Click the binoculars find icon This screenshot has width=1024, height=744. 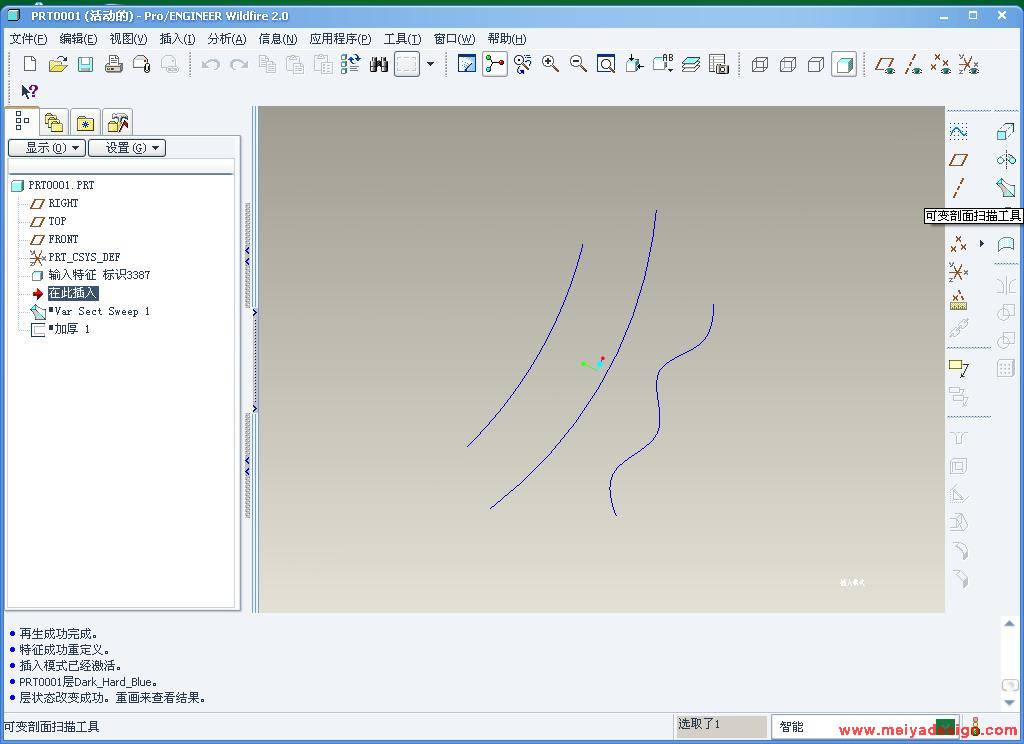(x=378, y=64)
